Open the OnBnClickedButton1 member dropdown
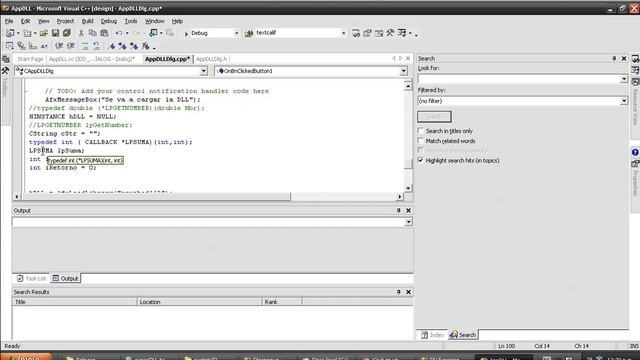 point(403,71)
